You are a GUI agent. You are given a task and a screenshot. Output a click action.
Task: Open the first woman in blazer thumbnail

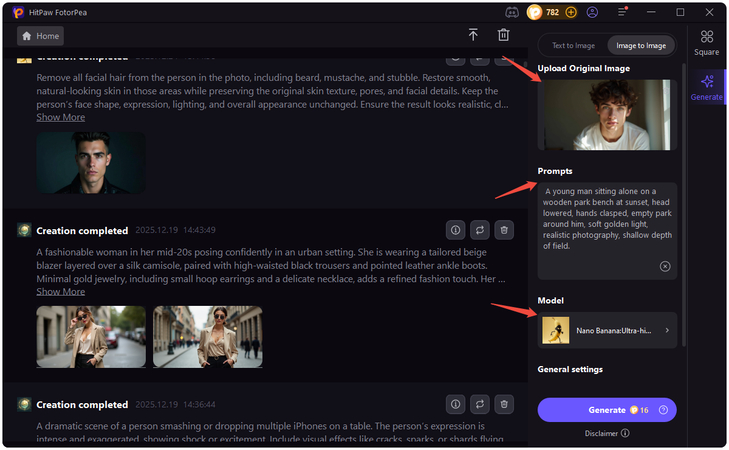point(91,337)
